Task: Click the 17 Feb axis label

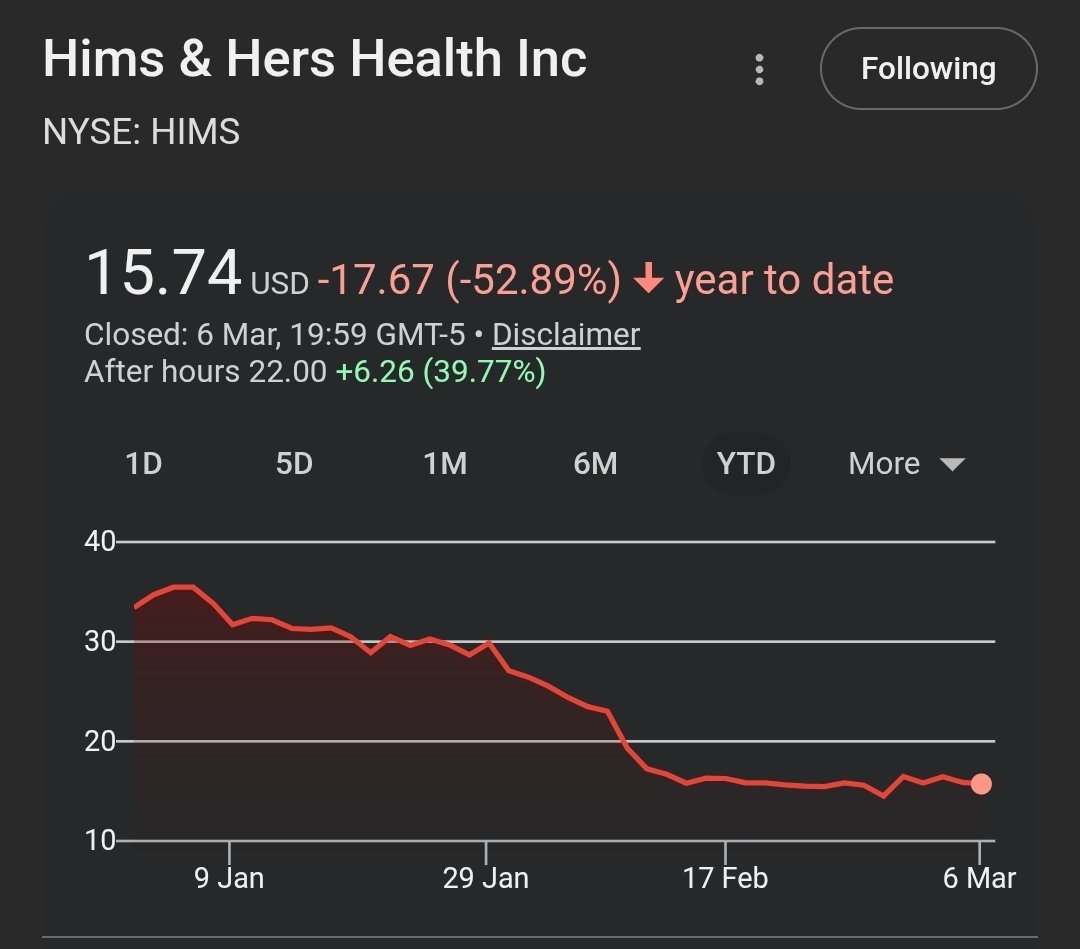Action: pos(725,878)
